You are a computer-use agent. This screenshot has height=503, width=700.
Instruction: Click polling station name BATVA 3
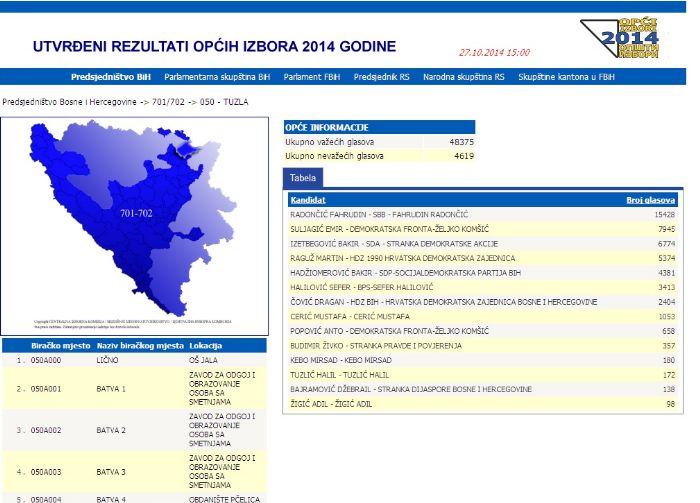111,472
